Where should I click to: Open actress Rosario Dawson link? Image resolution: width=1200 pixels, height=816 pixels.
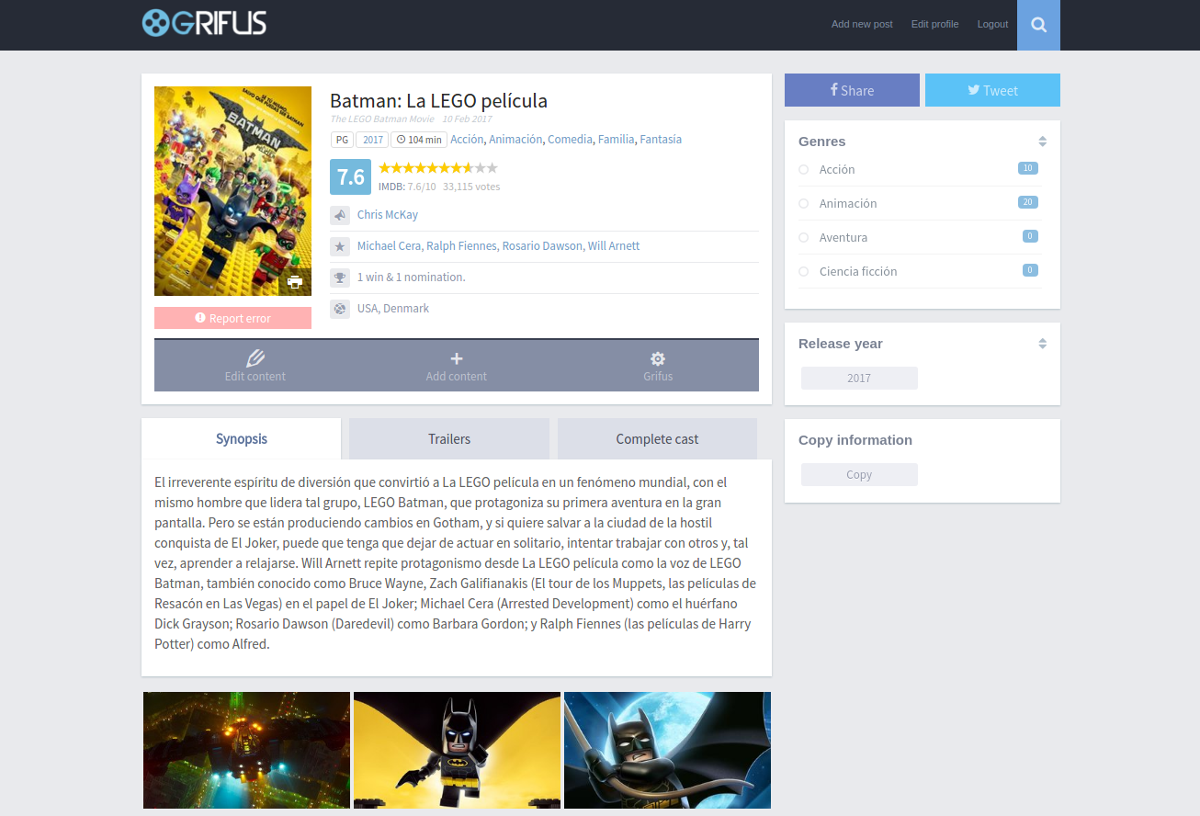[x=542, y=246]
